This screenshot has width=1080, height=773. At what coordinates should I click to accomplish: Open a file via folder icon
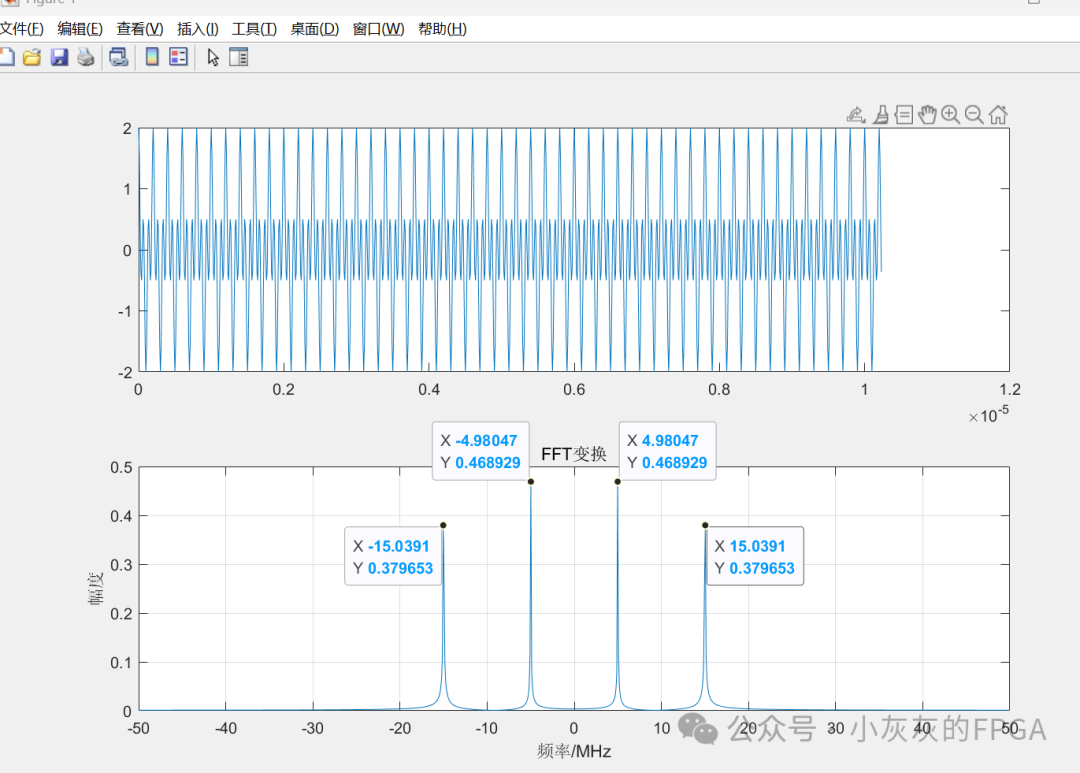(x=32, y=57)
